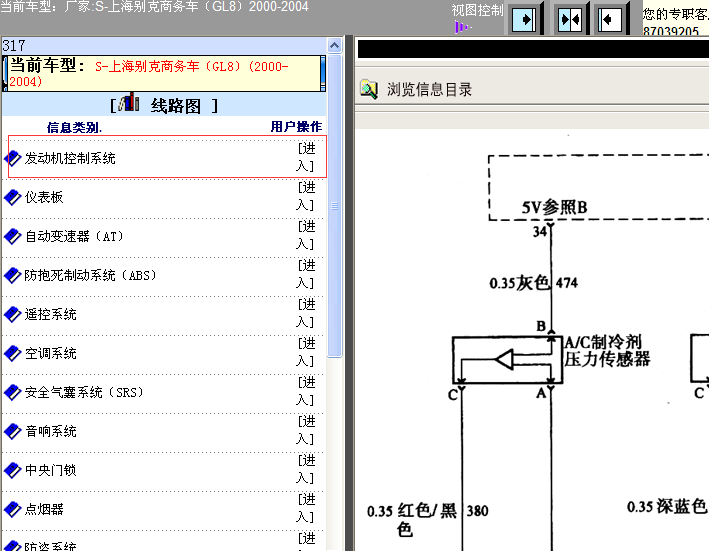Image resolution: width=709 pixels, height=551 pixels.
Task: Open 中央门锁 via its [进入] link
Action: point(306,469)
